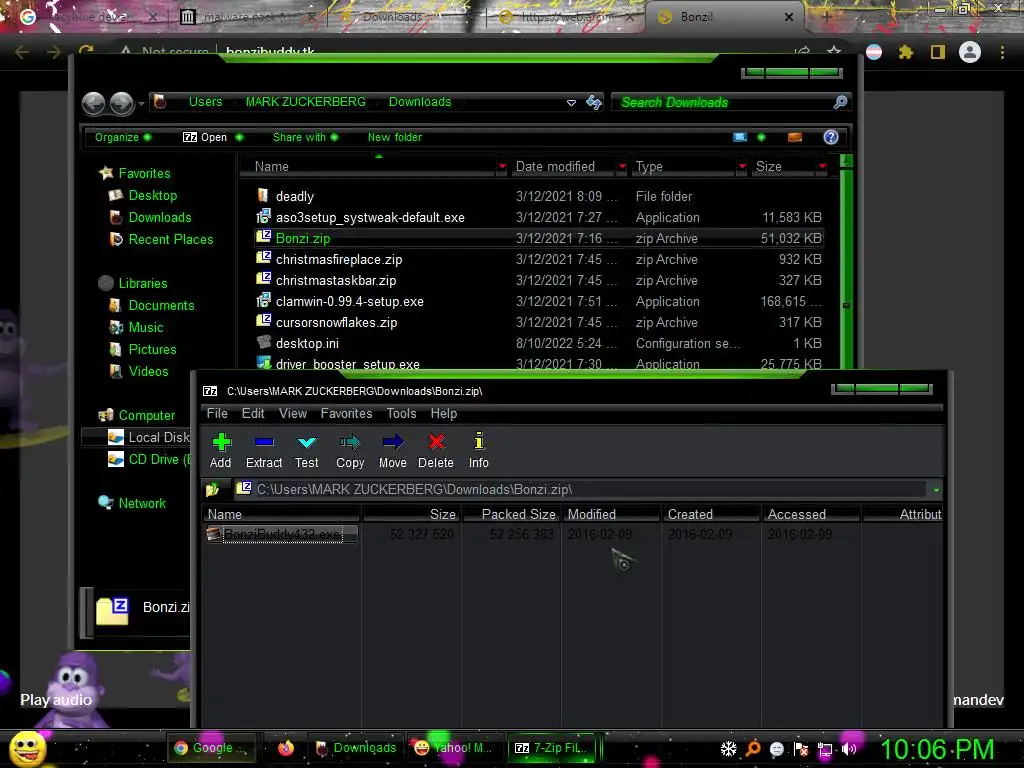Choose the Move tool in 7-Zip
The width and height of the screenshot is (1024, 768).
(392, 451)
